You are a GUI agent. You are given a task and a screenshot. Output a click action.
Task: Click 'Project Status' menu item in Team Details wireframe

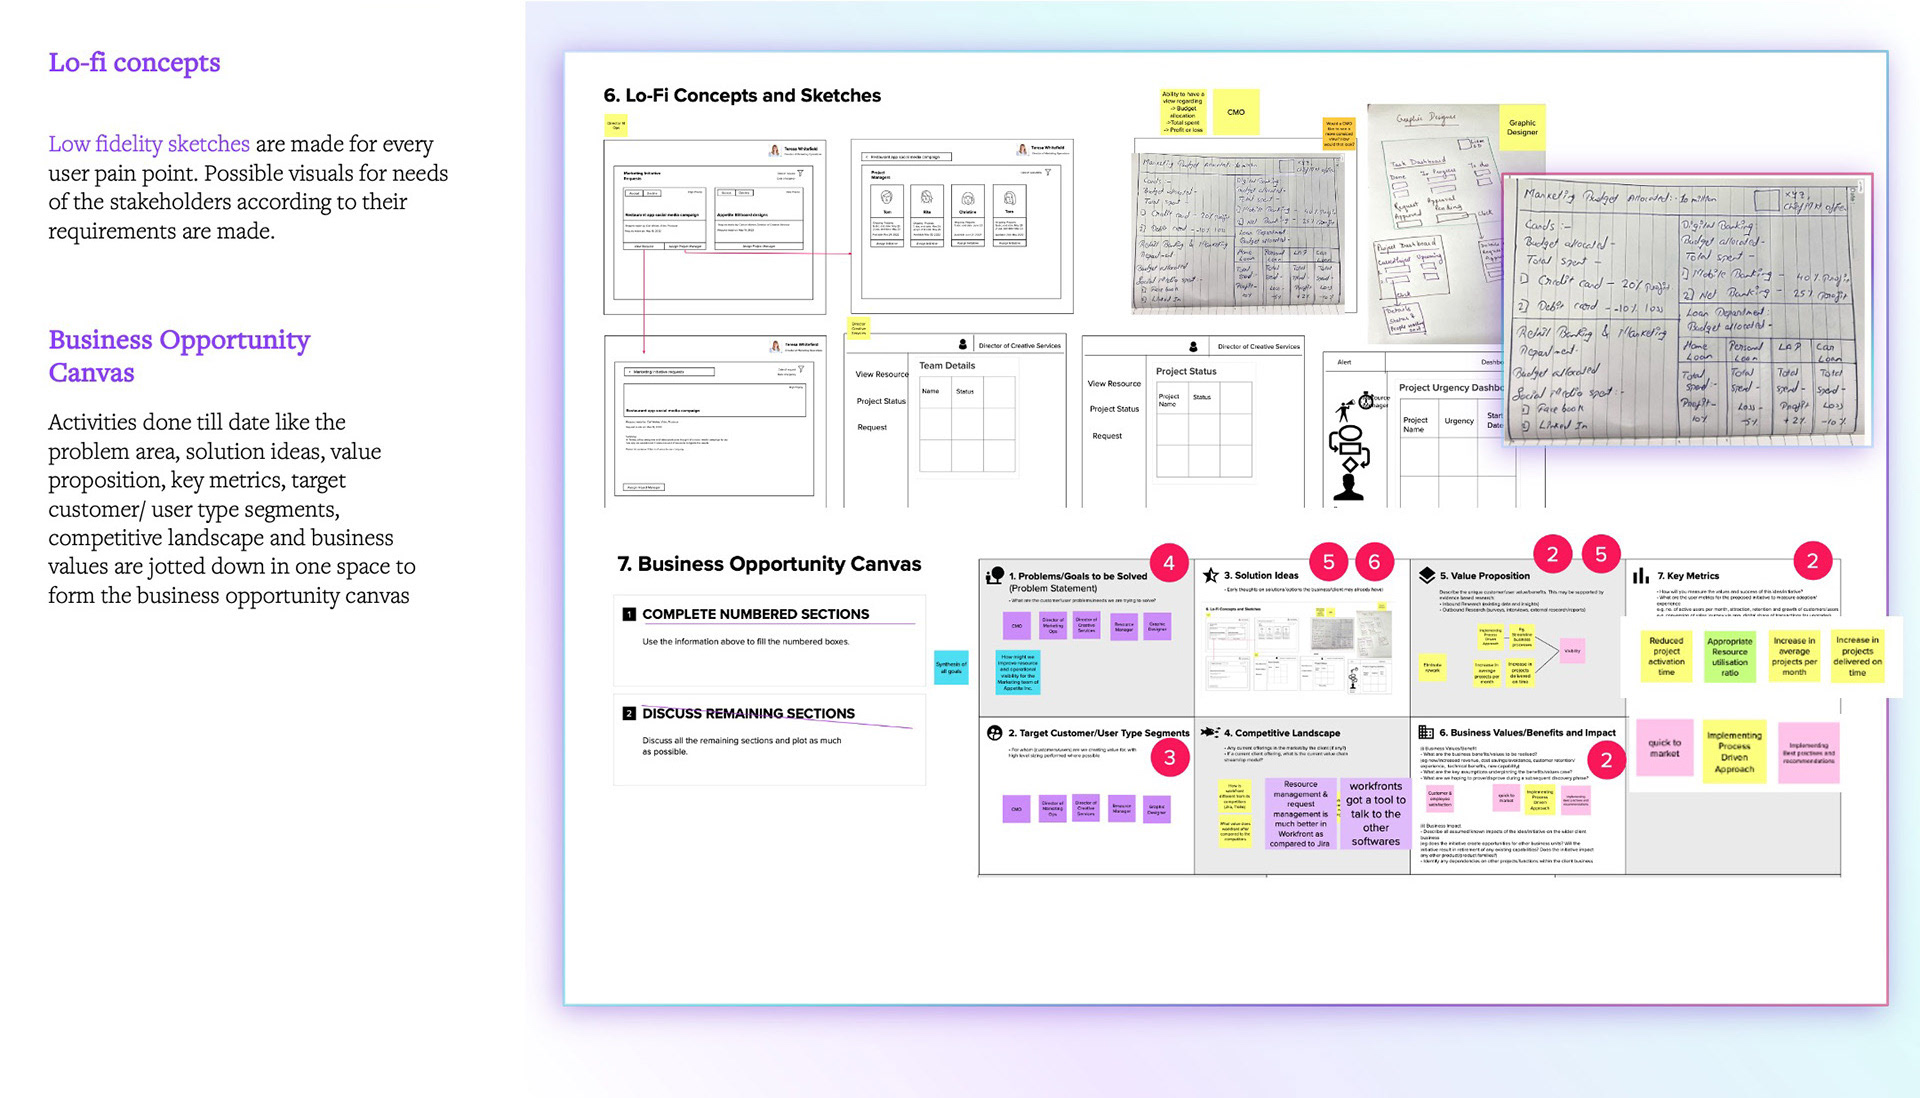pos(880,401)
